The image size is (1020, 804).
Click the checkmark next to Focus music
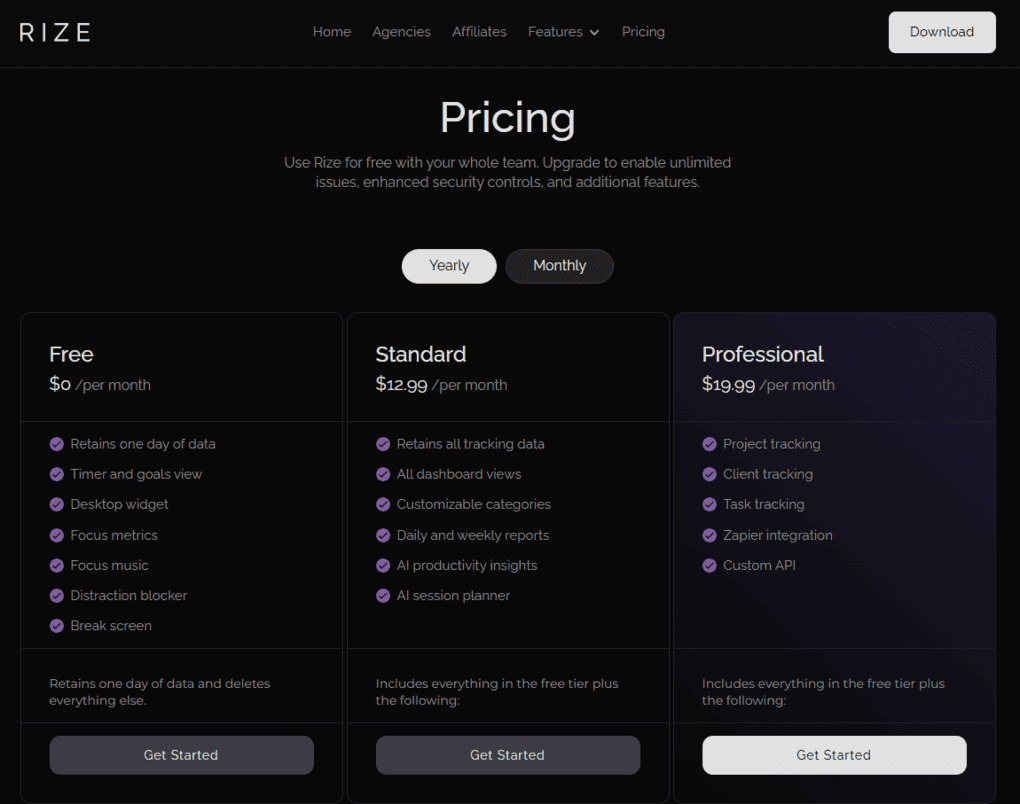click(57, 565)
